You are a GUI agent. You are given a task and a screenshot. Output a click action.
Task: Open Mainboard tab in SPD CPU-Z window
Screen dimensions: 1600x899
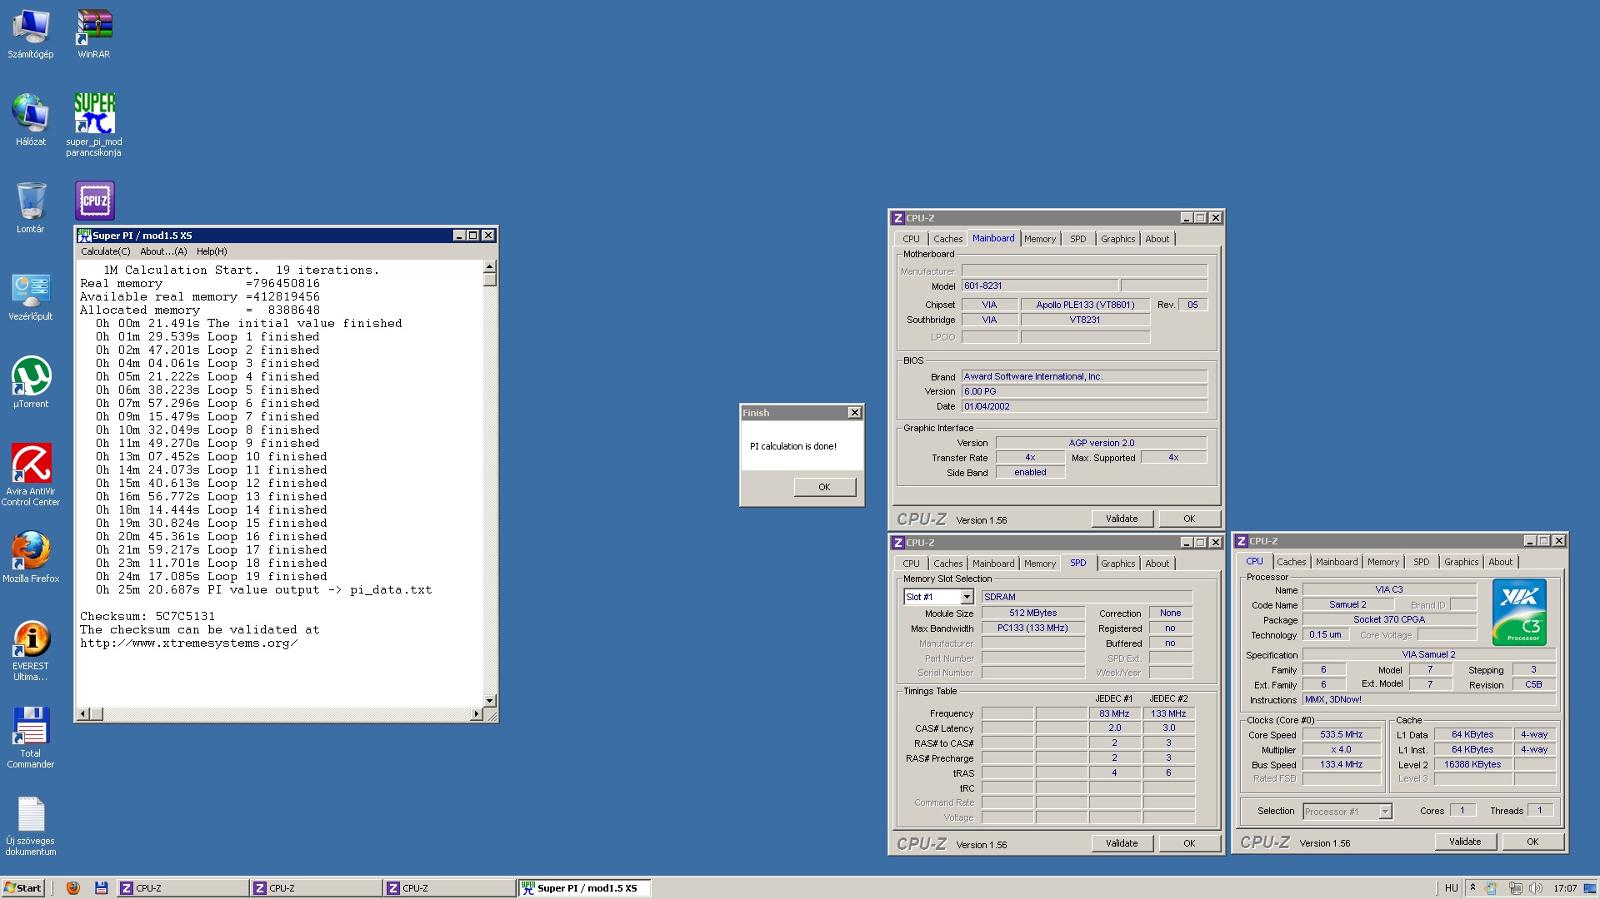(x=993, y=564)
